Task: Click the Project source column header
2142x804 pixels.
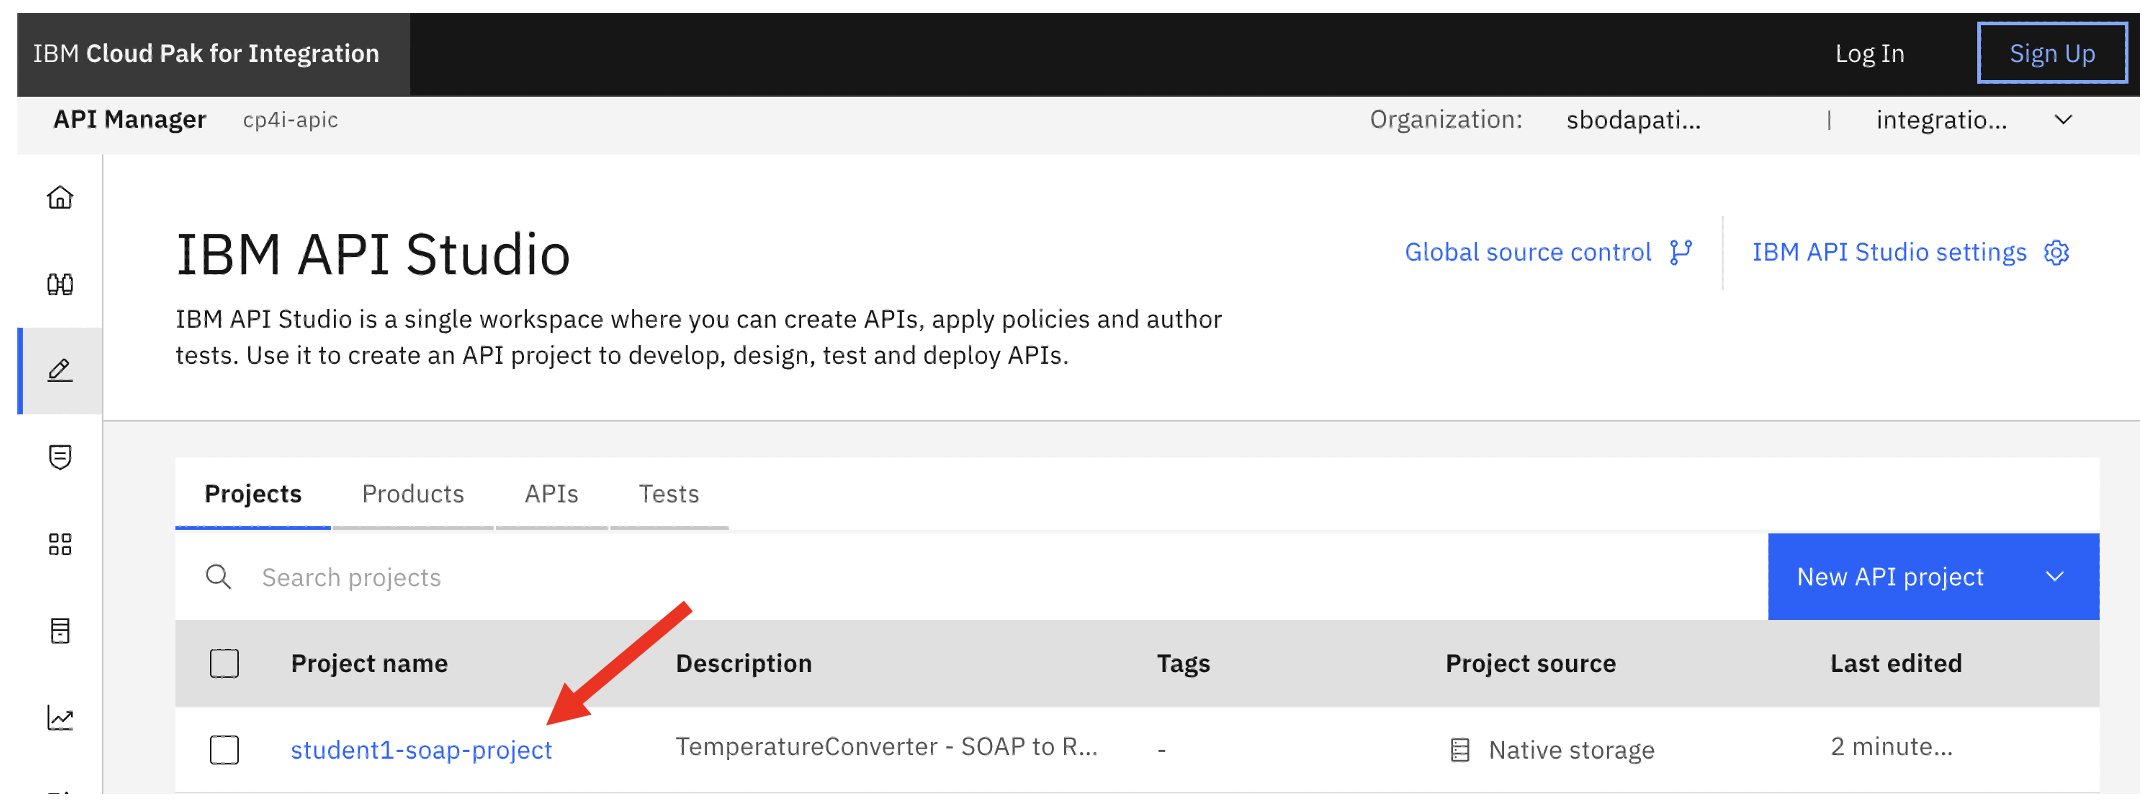Action: coord(1530,663)
